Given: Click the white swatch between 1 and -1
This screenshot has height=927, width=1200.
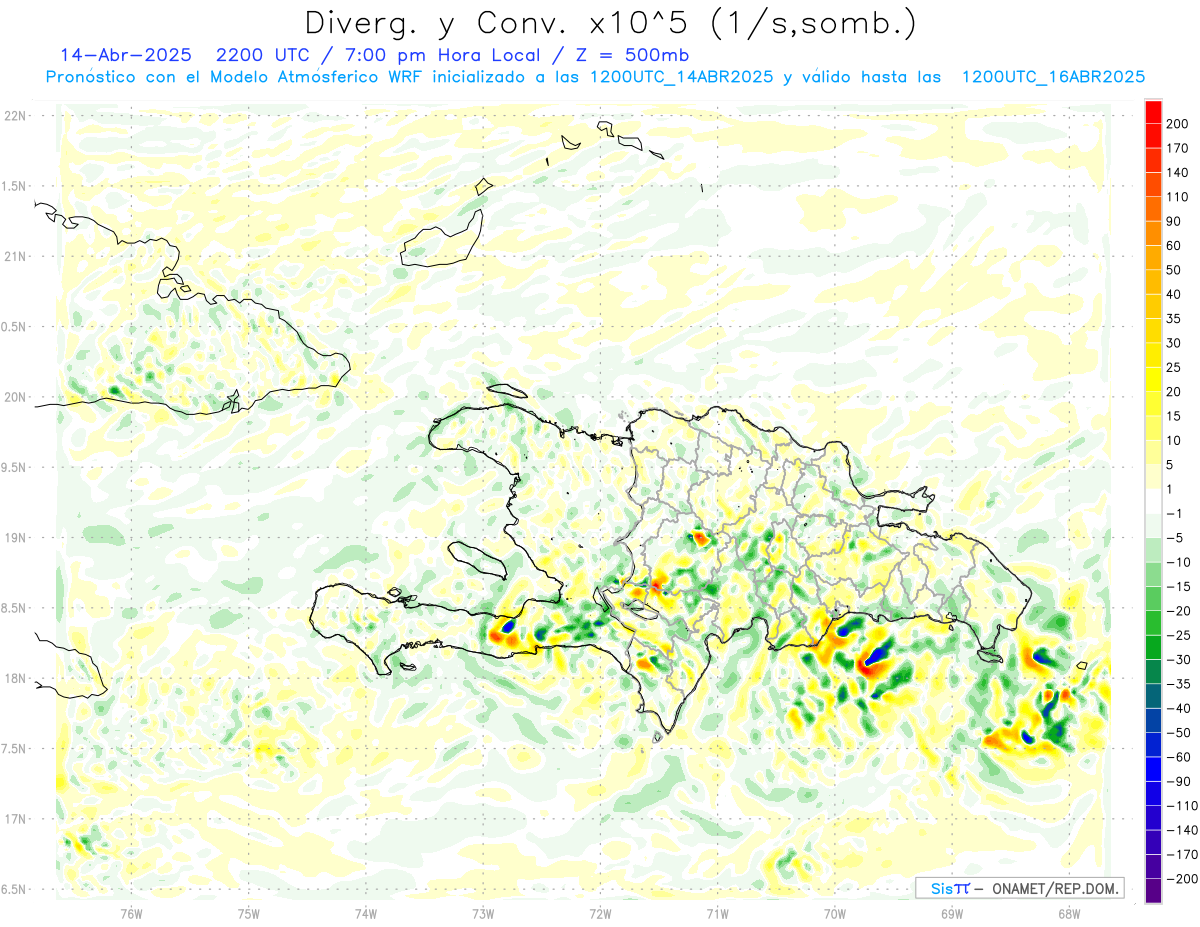Looking at the screenshot, I should pos(1153,501).
